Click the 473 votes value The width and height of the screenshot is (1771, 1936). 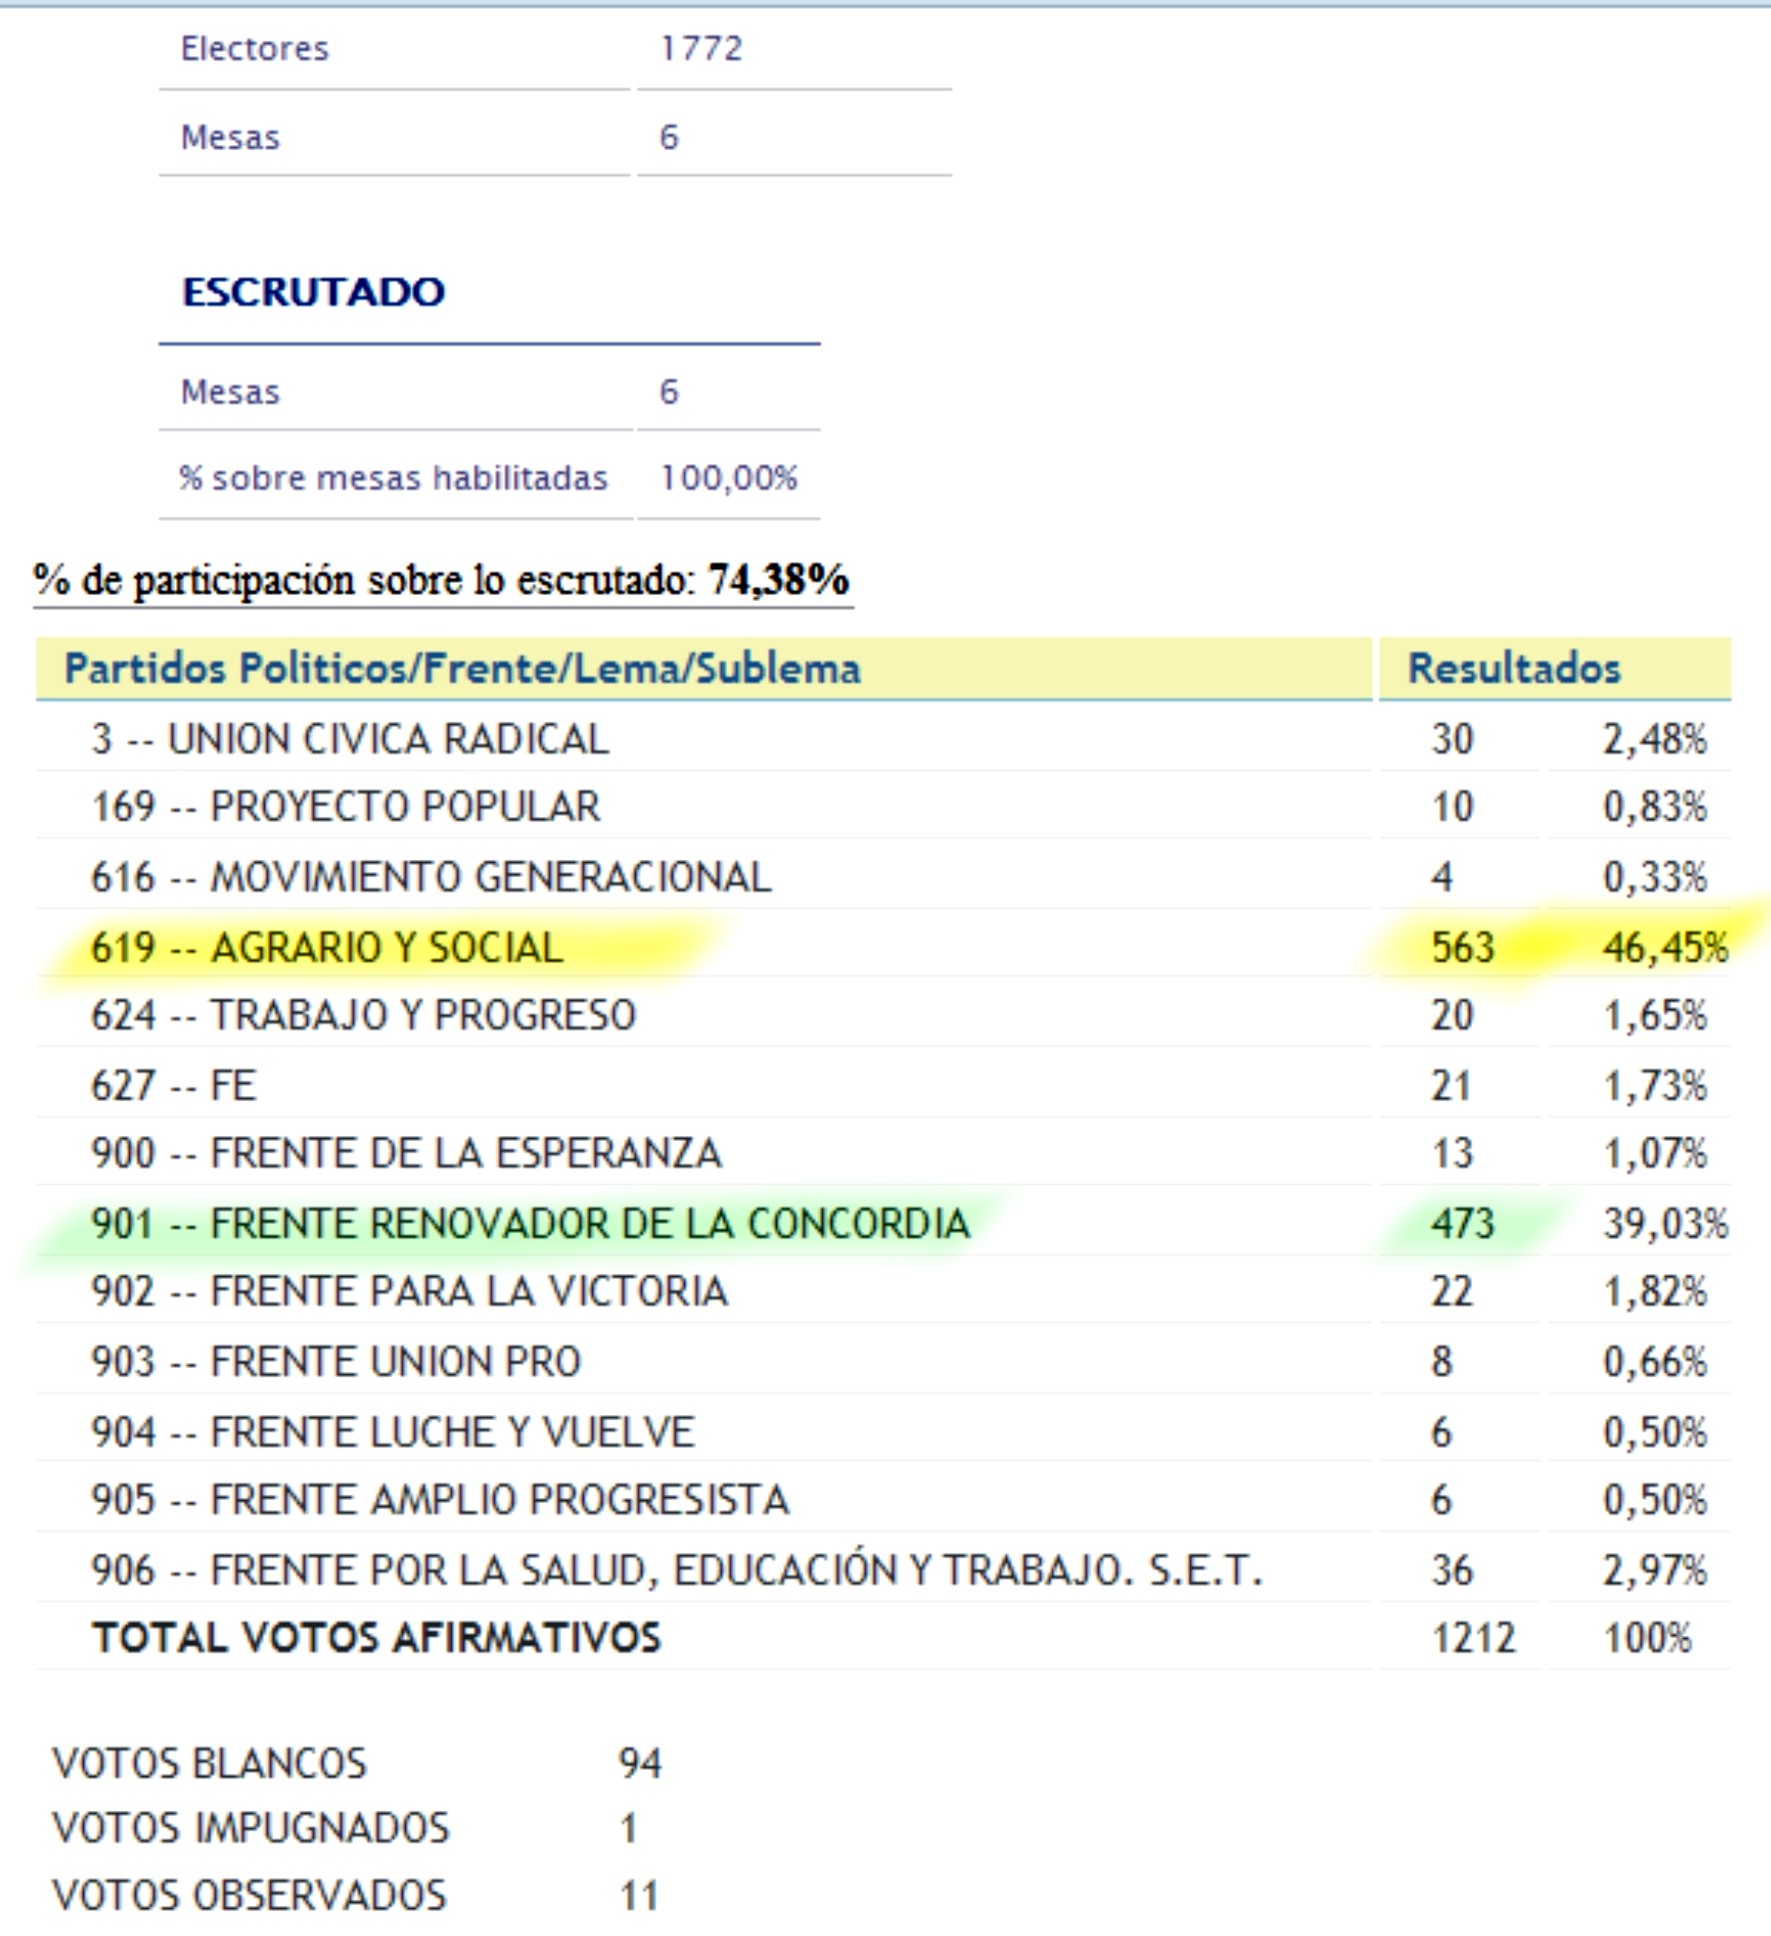point(1462,1223)
